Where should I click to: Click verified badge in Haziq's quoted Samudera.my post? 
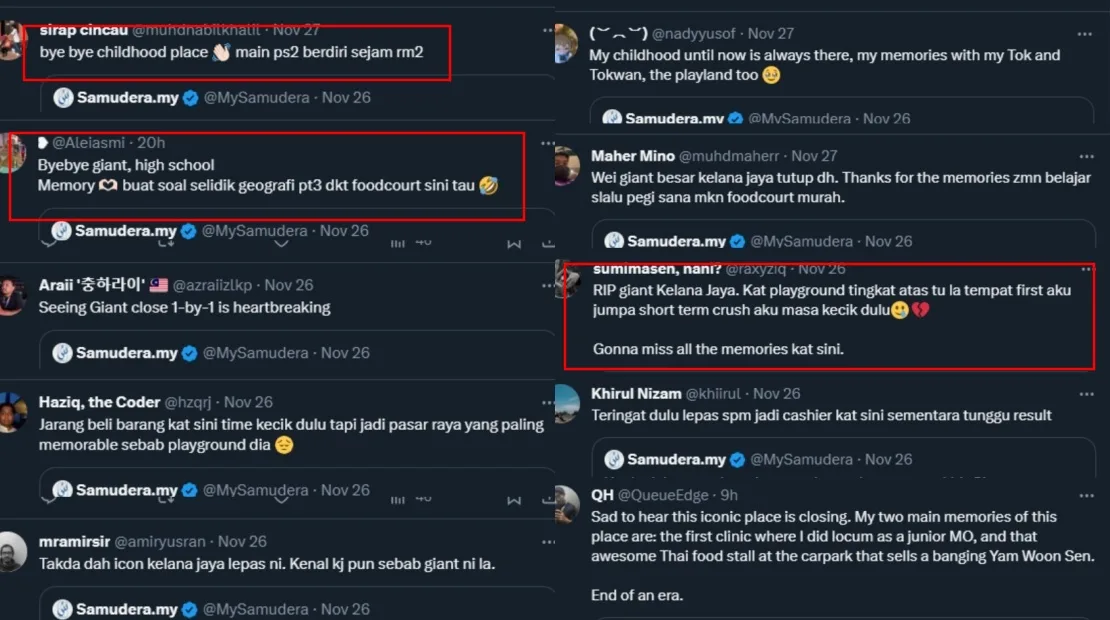189,491
